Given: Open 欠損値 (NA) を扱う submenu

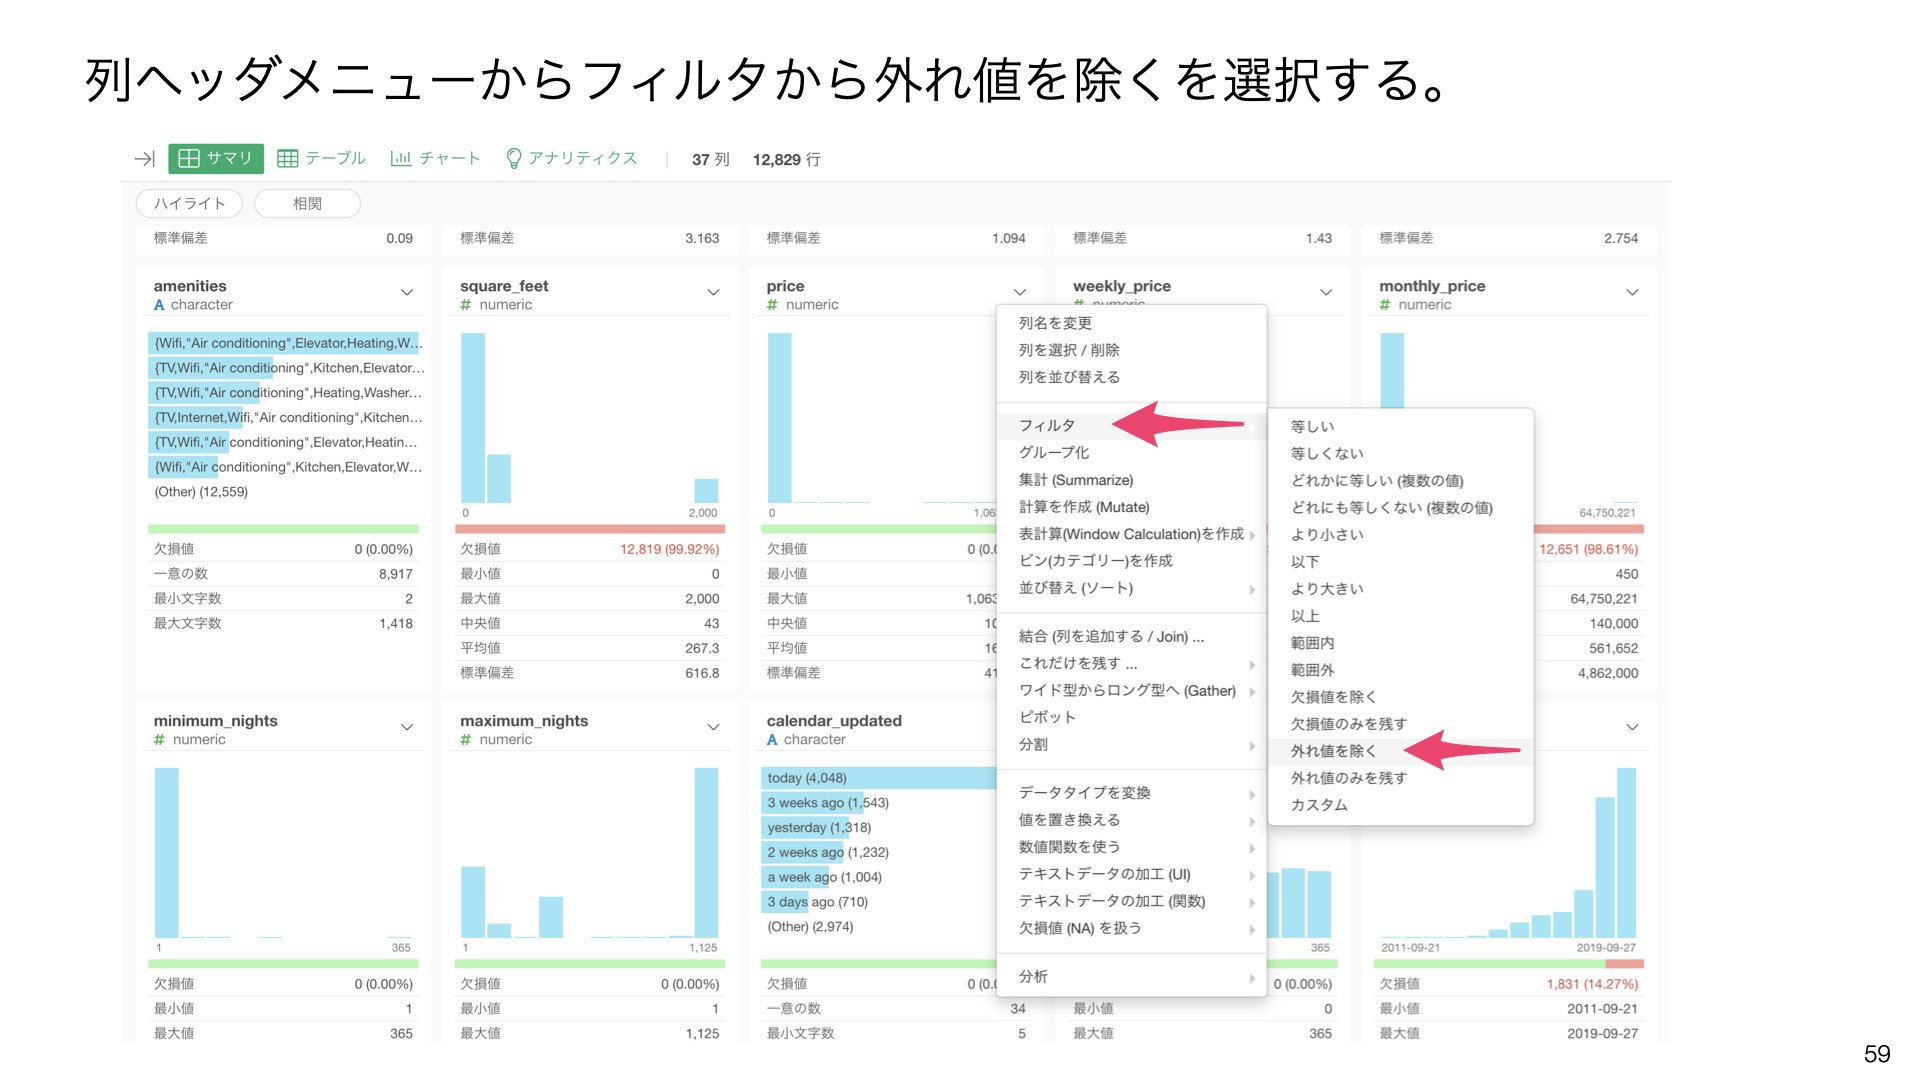Looking at the screenshot, I should click(x=1131, y=928).
